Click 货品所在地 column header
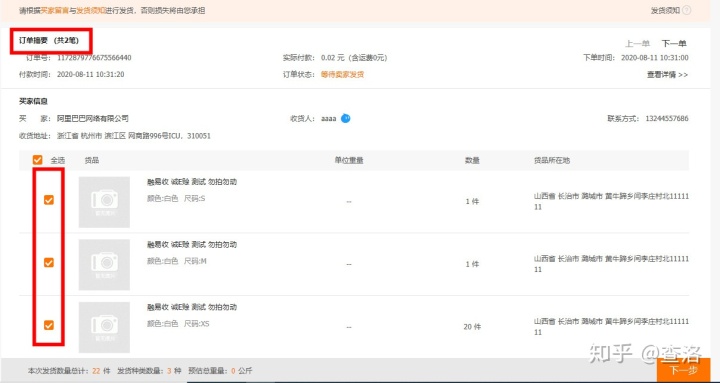720x383 pixels. click(x=552, y=160)
